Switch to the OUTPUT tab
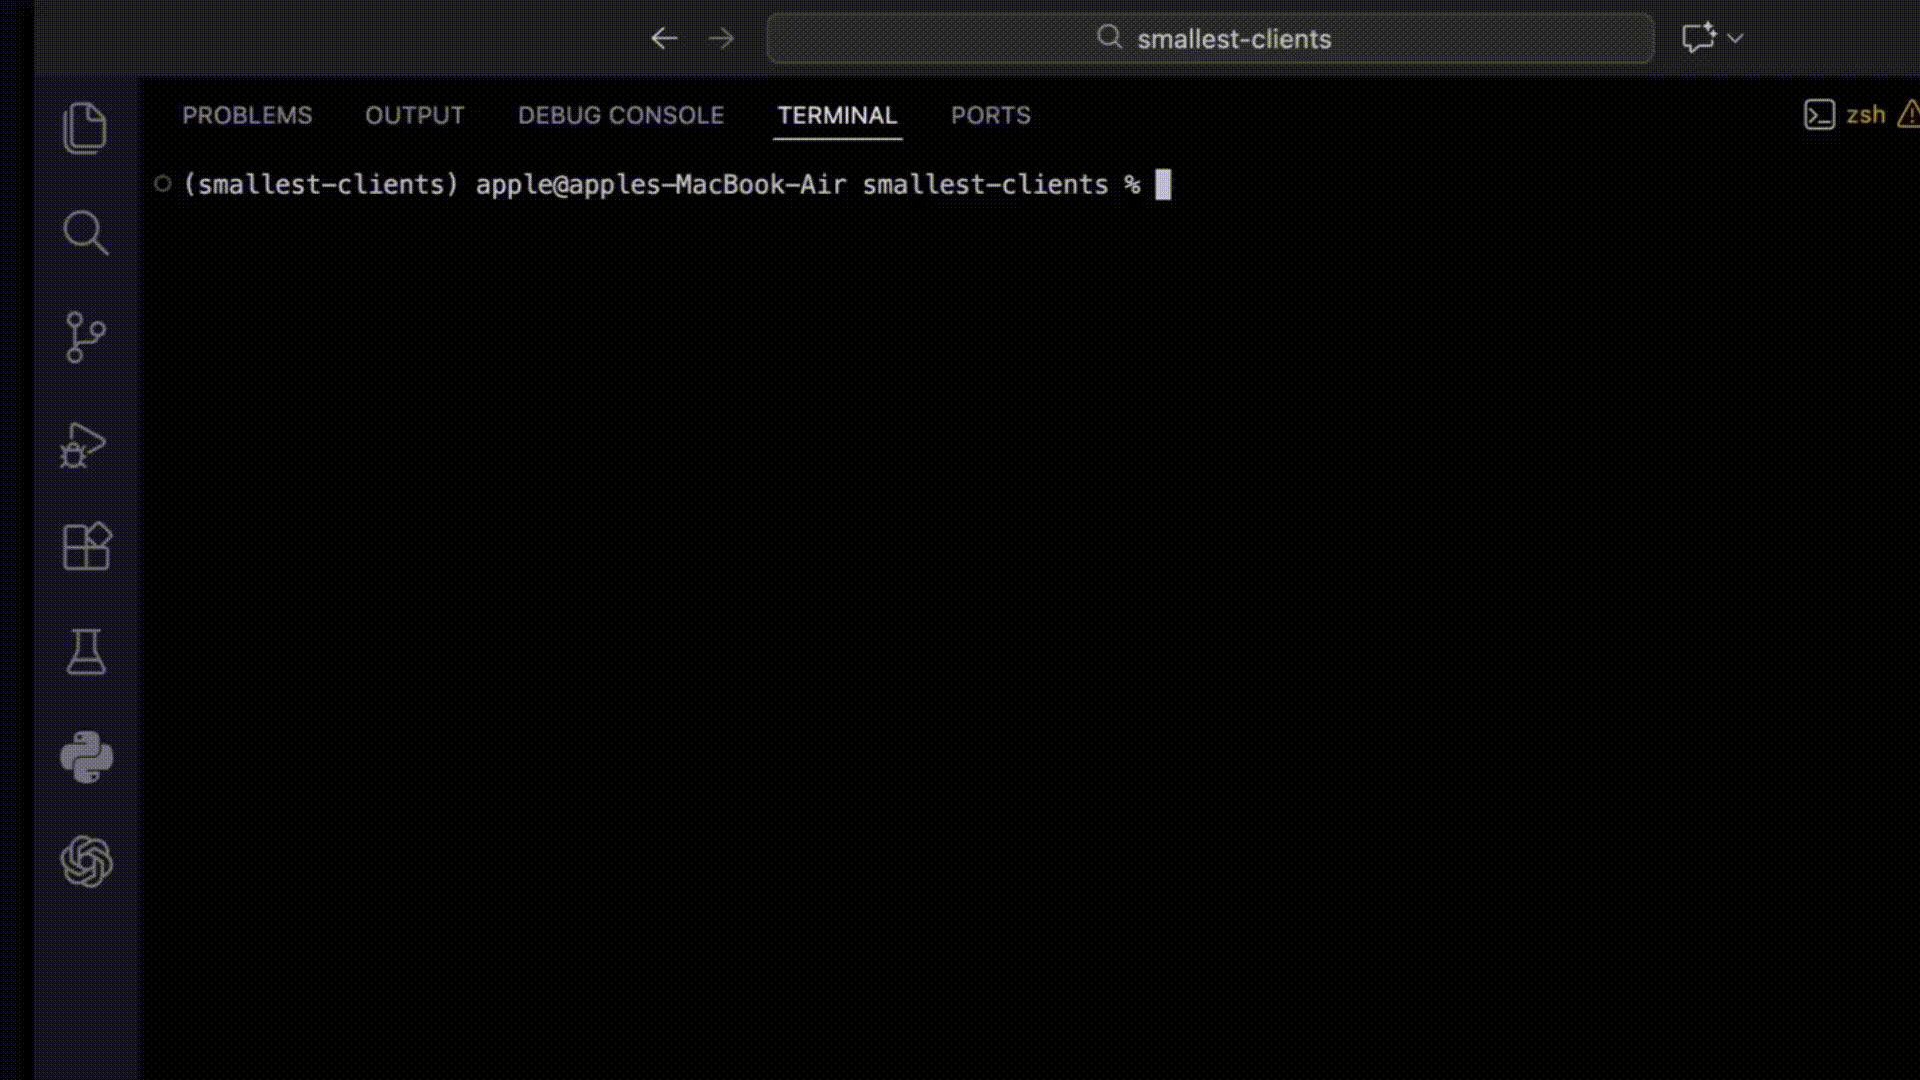The image size is (1920, 1080). (414, 115)
